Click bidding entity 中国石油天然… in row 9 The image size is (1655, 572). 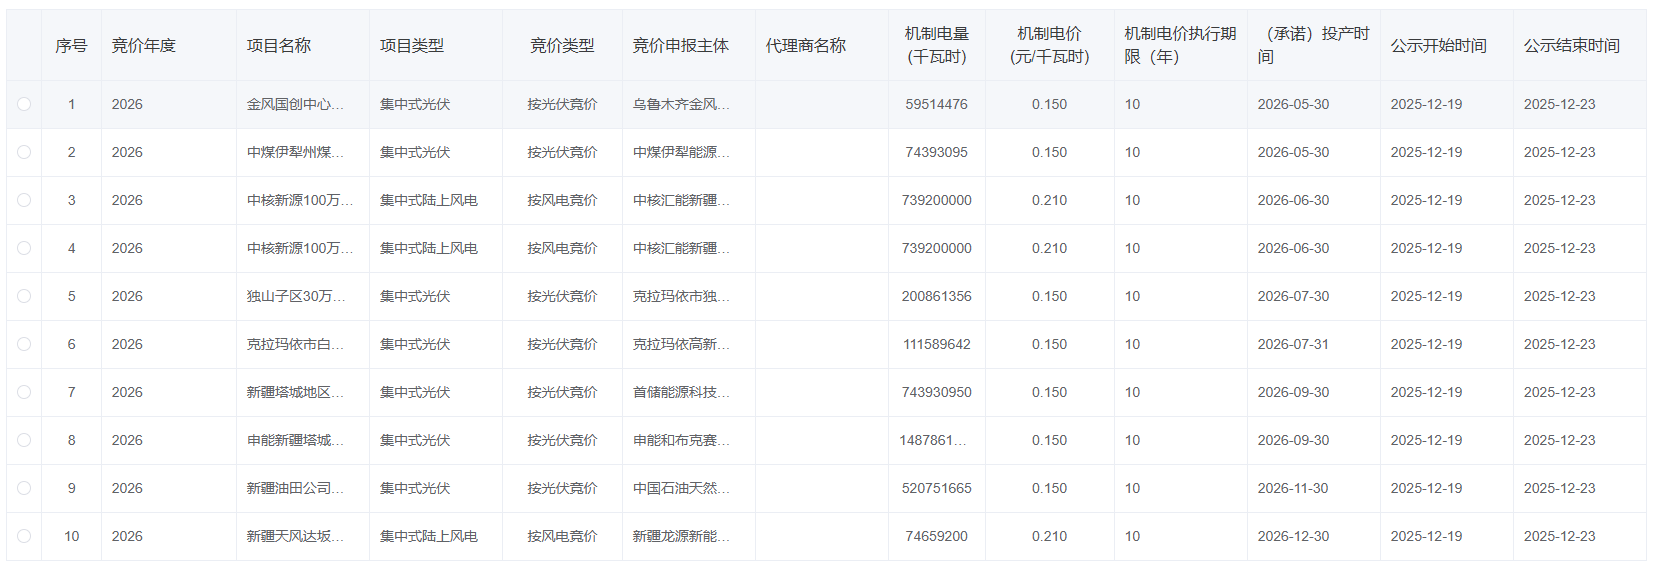coord(681,488)
